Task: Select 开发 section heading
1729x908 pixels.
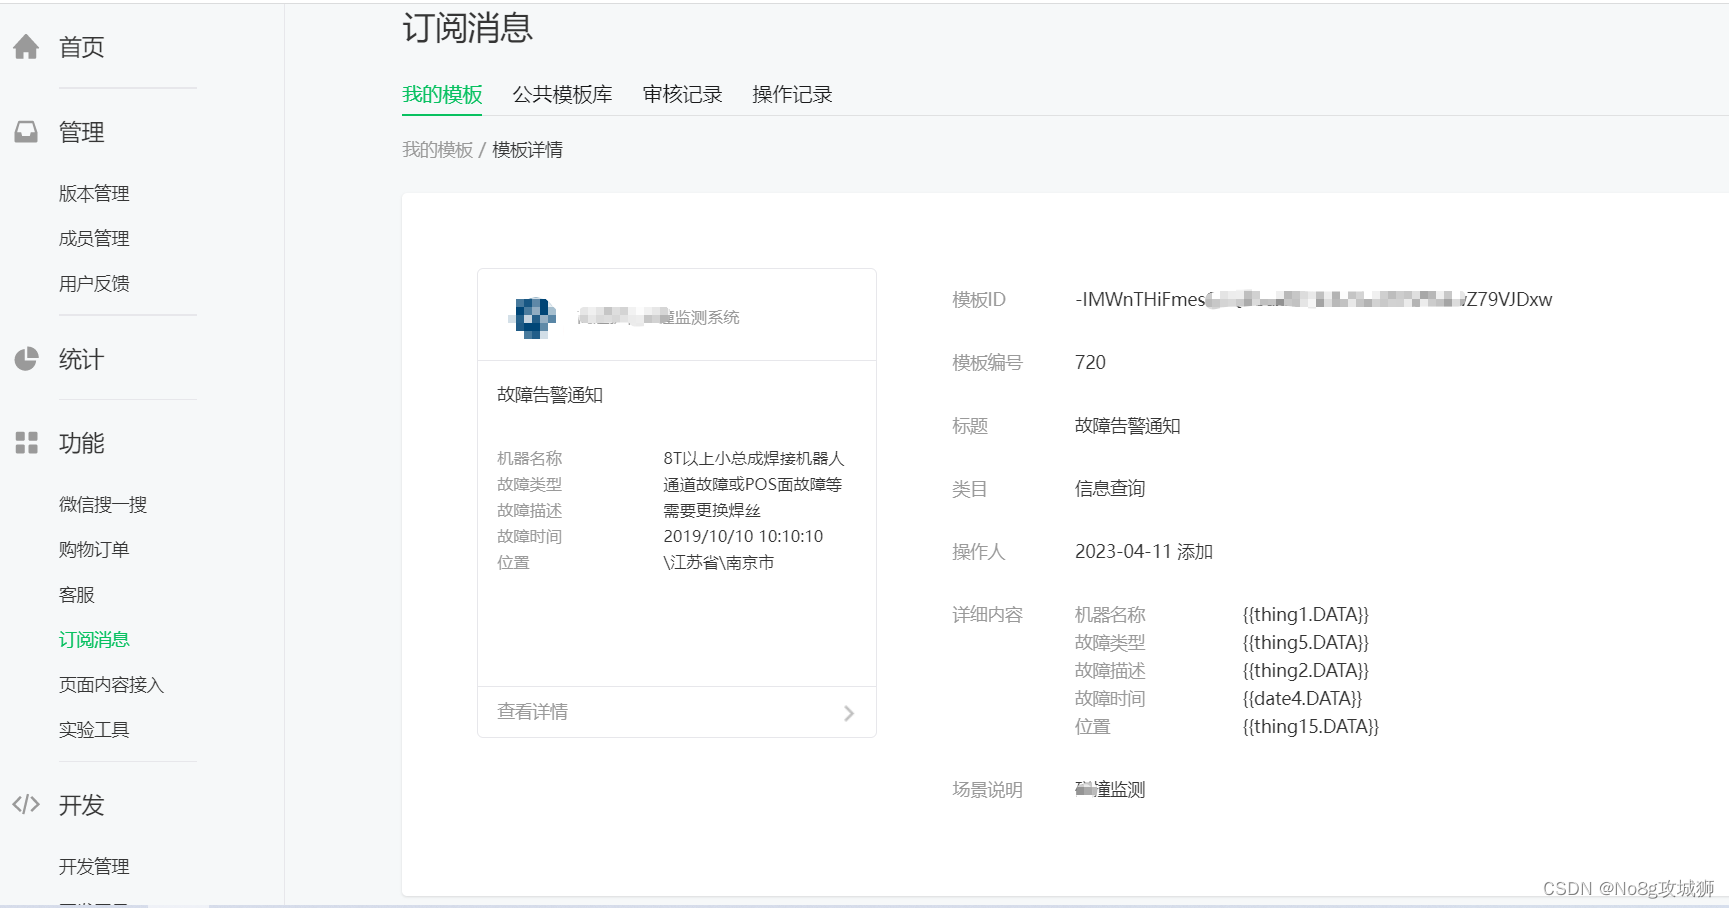Action: [81, 805]
